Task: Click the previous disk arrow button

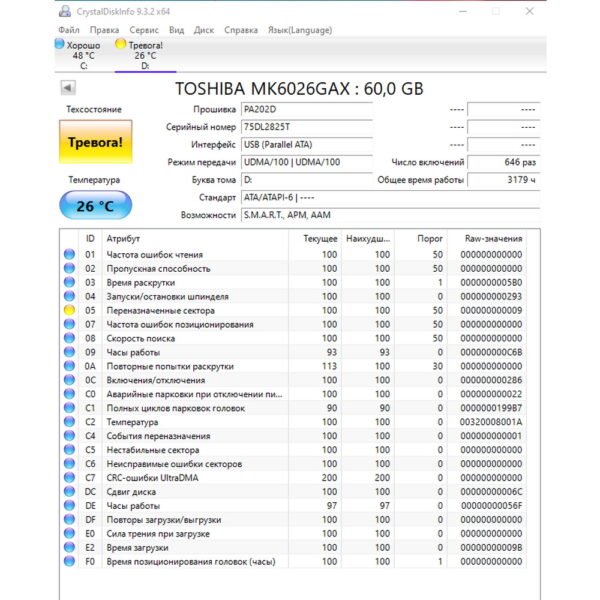Action: click(68, 88)
